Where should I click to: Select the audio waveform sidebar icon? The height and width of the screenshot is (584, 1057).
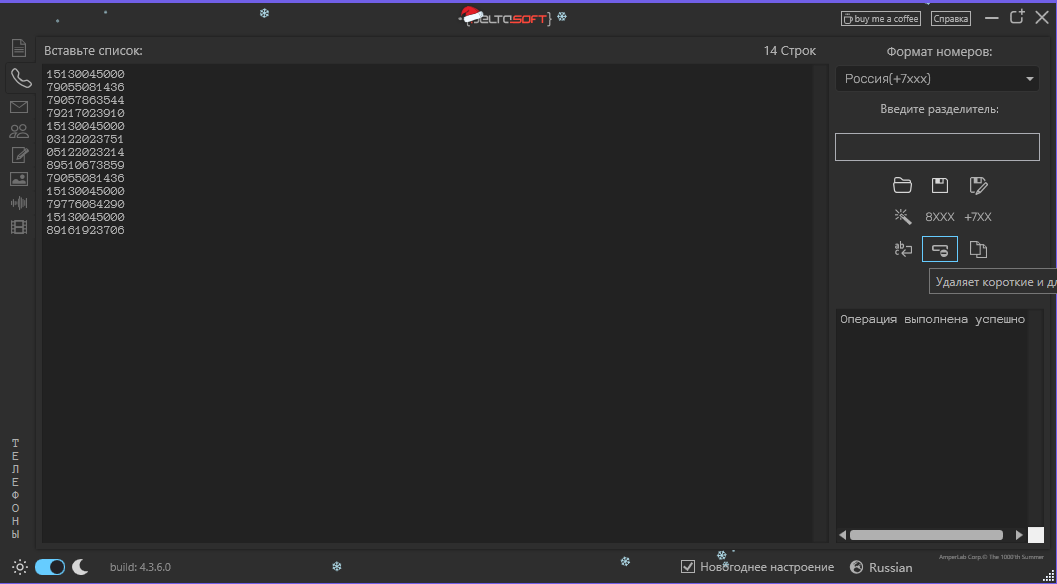pyautogui.click(x=19, y=202)
